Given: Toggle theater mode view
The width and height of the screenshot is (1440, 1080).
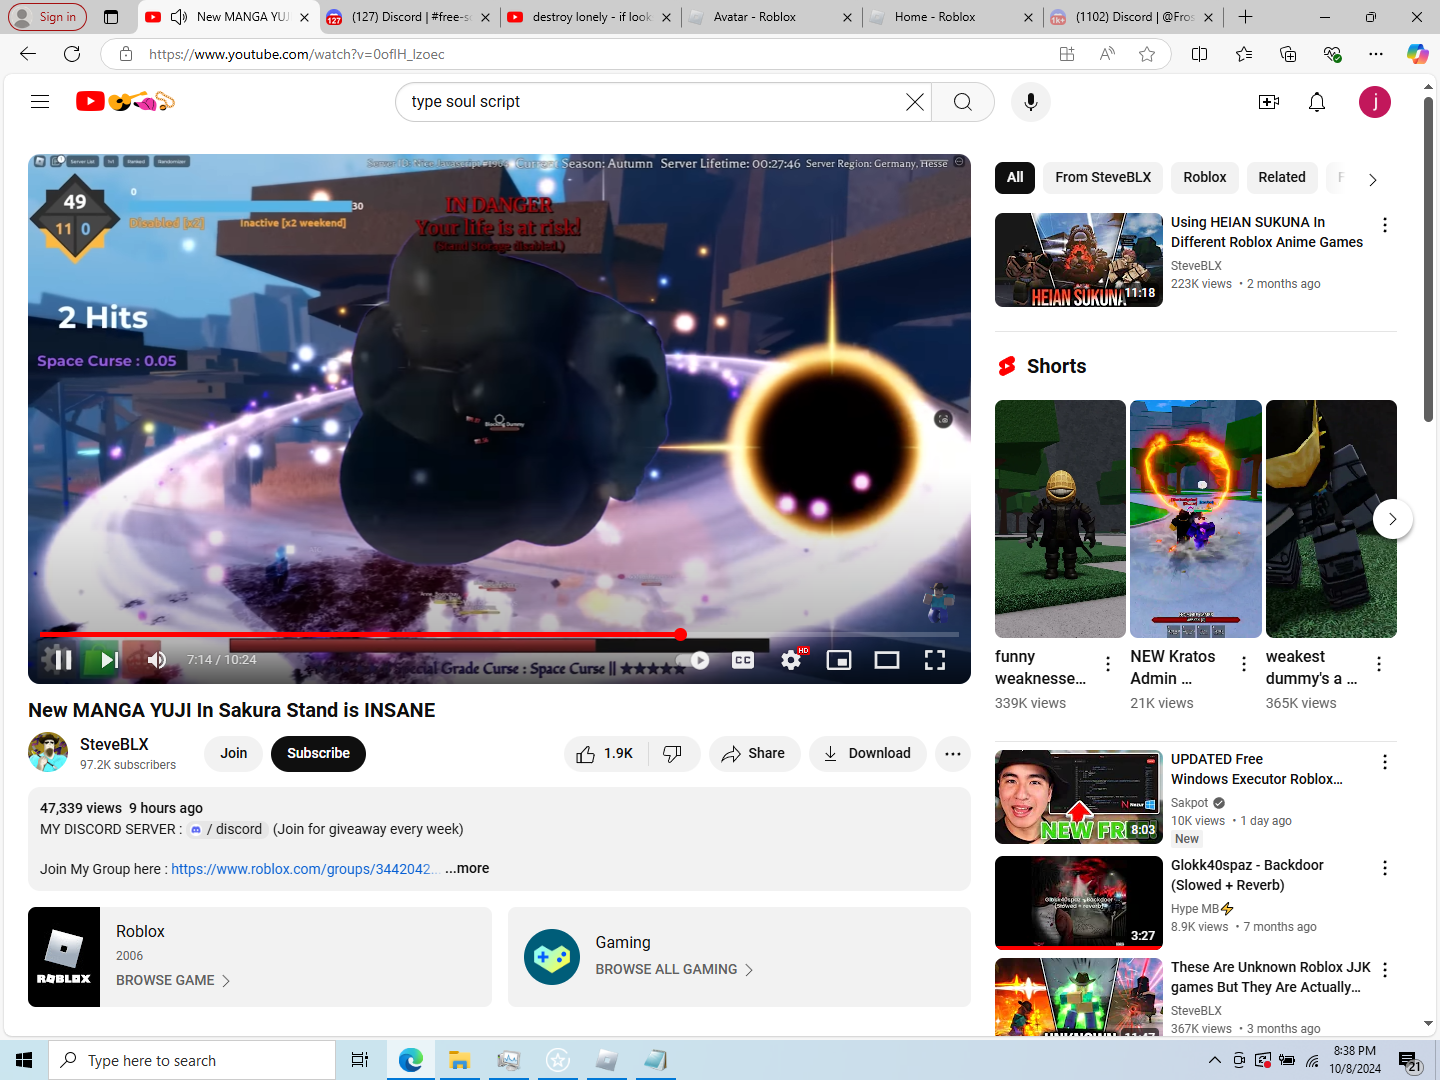Looking at the screenshot, I should [887, 660].
